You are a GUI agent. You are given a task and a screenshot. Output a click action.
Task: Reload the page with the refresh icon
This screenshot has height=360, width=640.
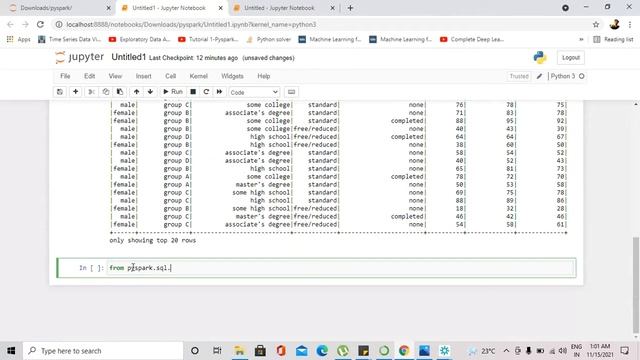(x=40, y=24)
